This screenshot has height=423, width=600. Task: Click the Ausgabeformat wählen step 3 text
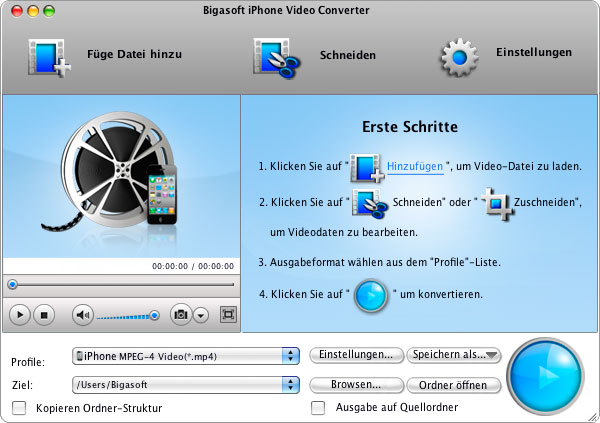(x=379, y=262)
